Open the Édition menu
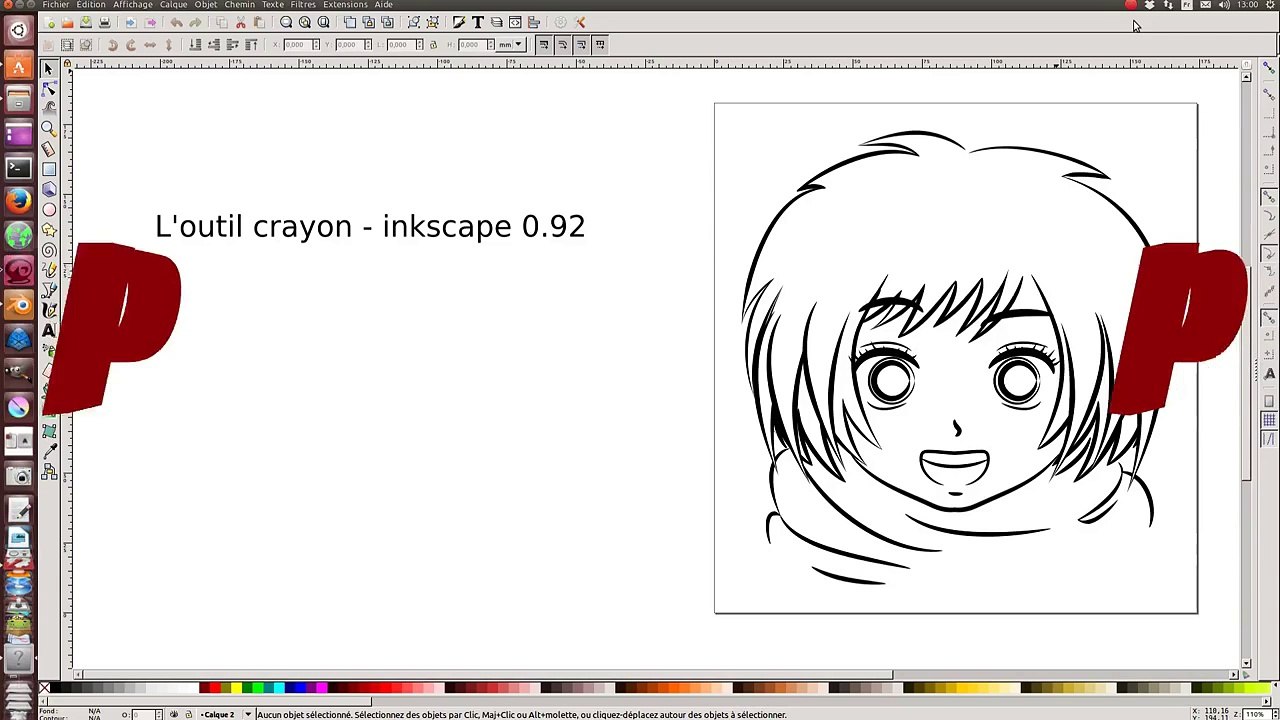The width and height of the screenshot is (1280, 720). [91, 4]
